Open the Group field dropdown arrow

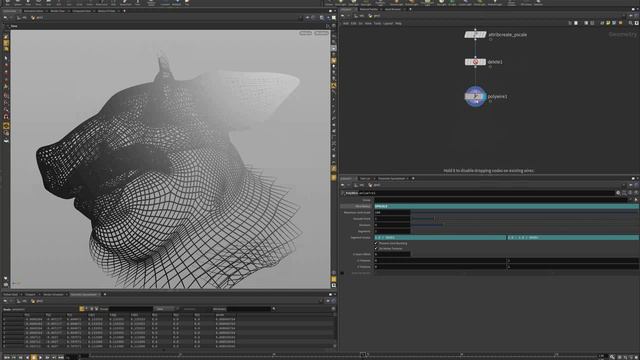[630, 200]
